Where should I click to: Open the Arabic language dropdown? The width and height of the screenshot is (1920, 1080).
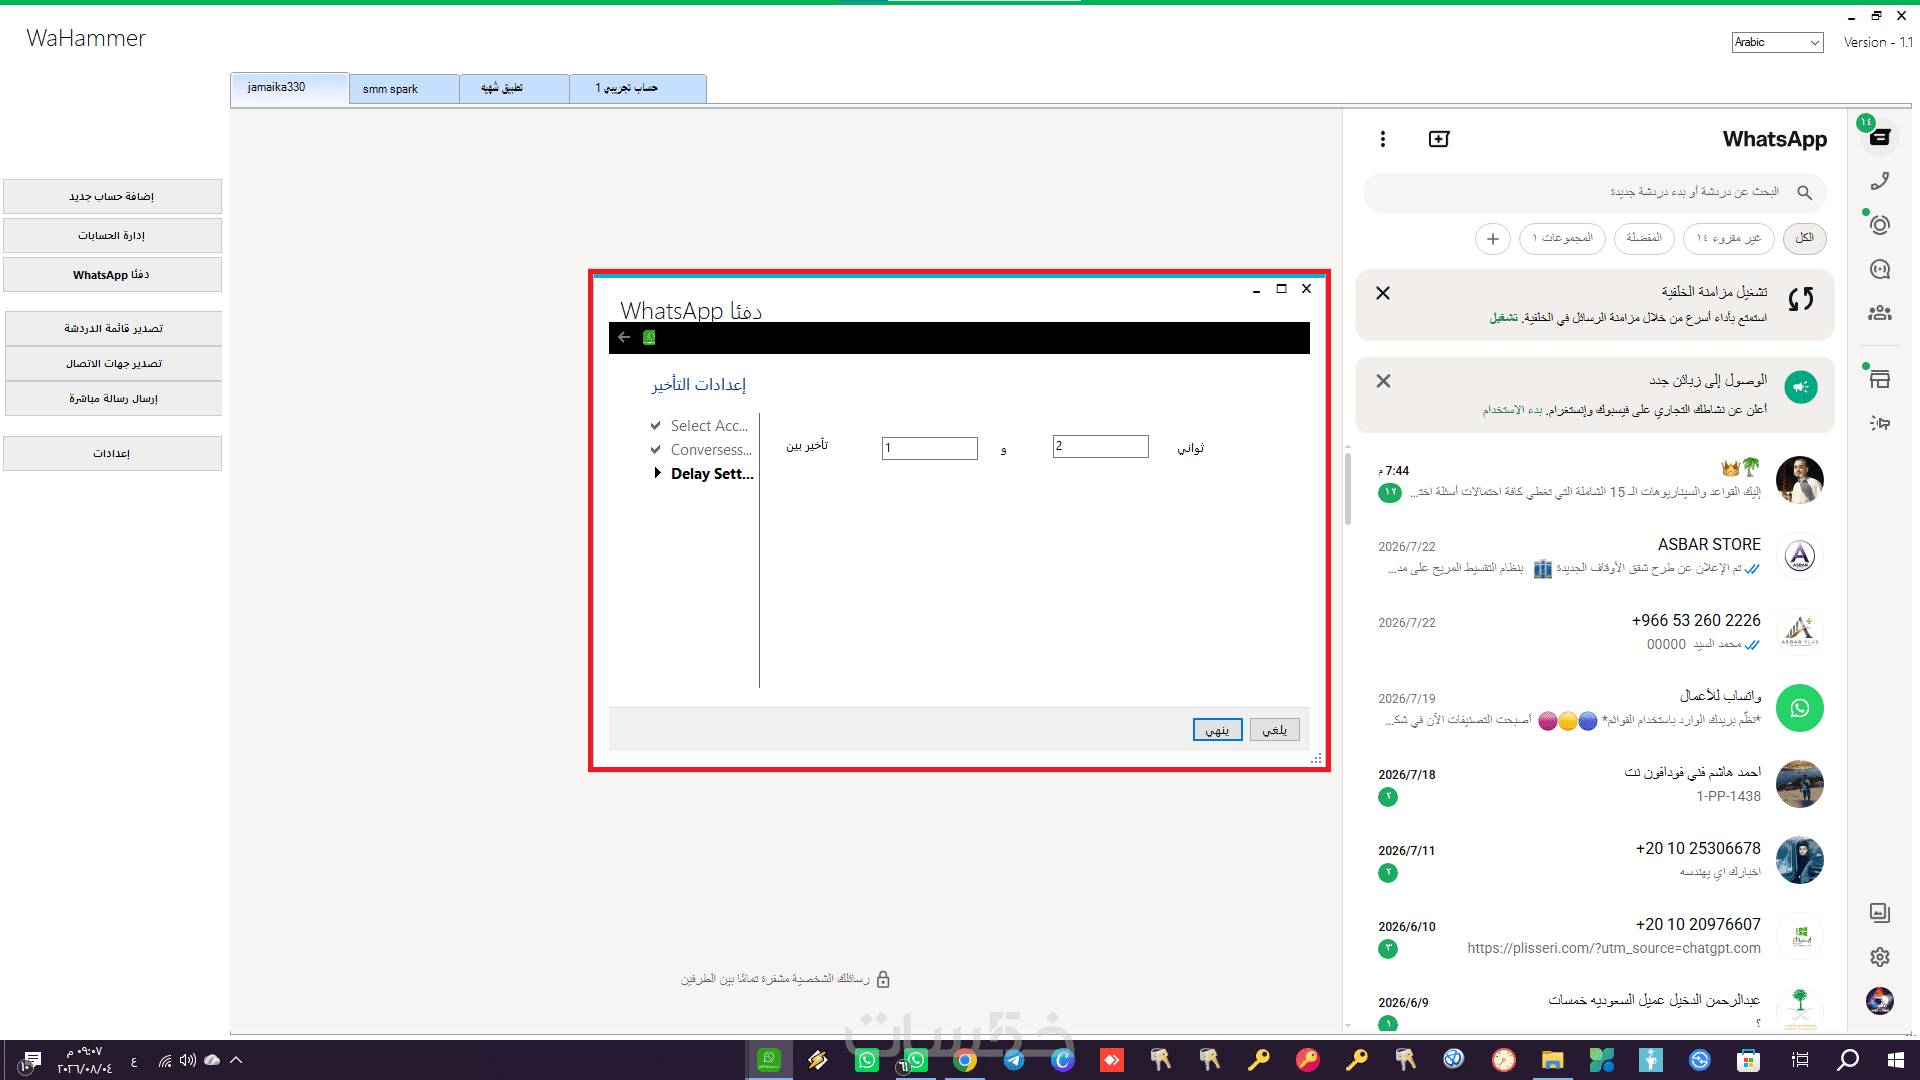point(1777,42)
